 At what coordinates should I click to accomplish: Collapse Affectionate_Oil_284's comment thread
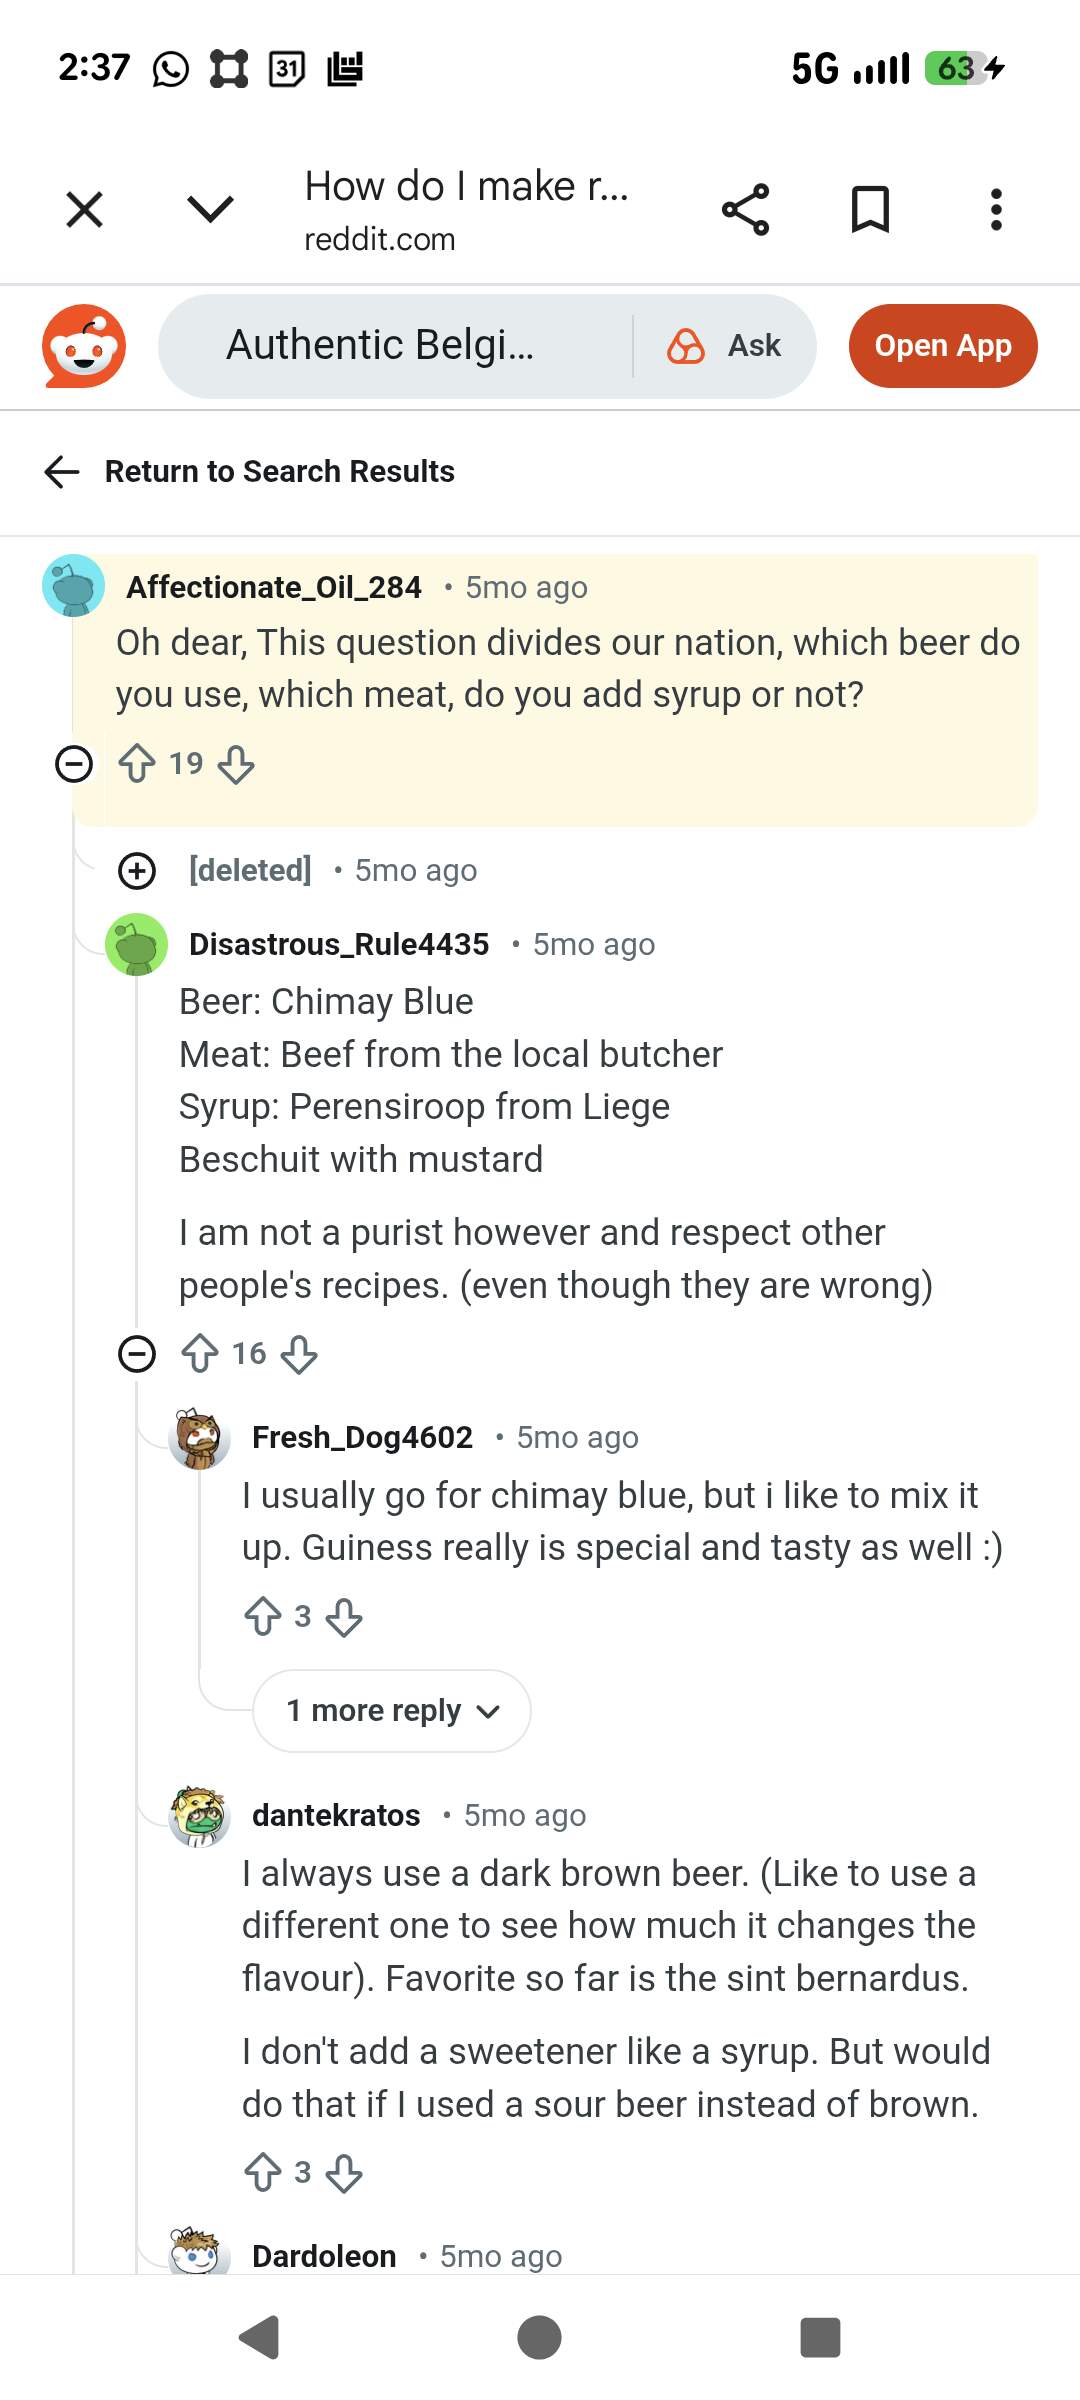(x=73, y=765)
